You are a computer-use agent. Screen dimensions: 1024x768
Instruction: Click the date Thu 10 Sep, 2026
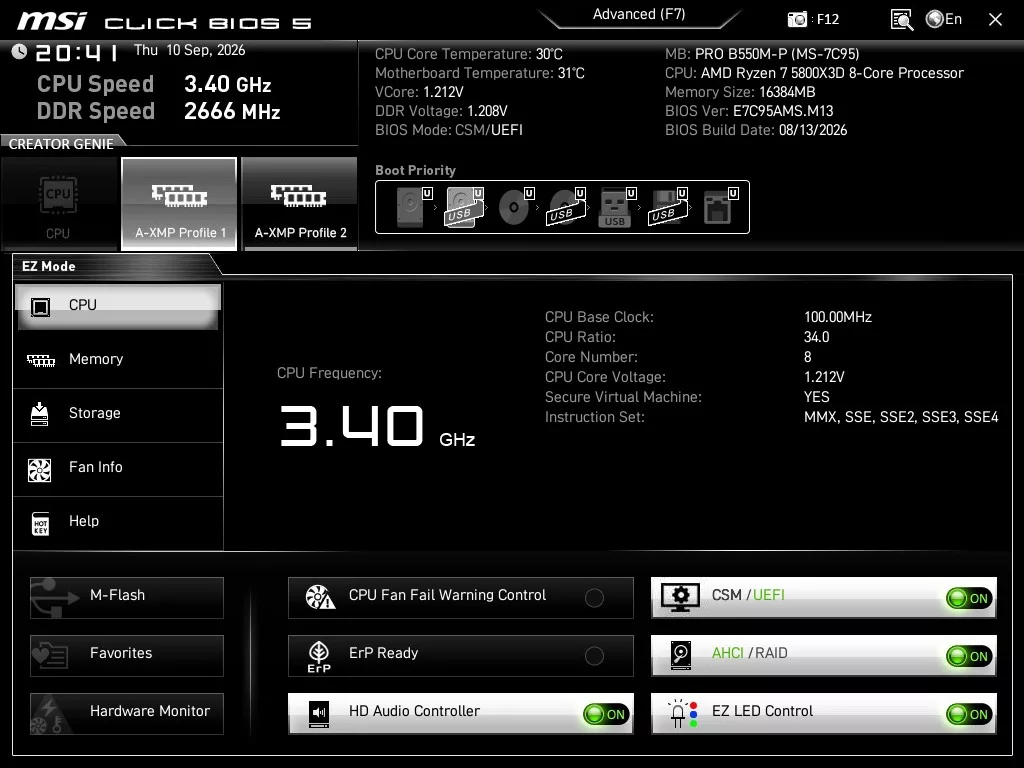point(189,50)
